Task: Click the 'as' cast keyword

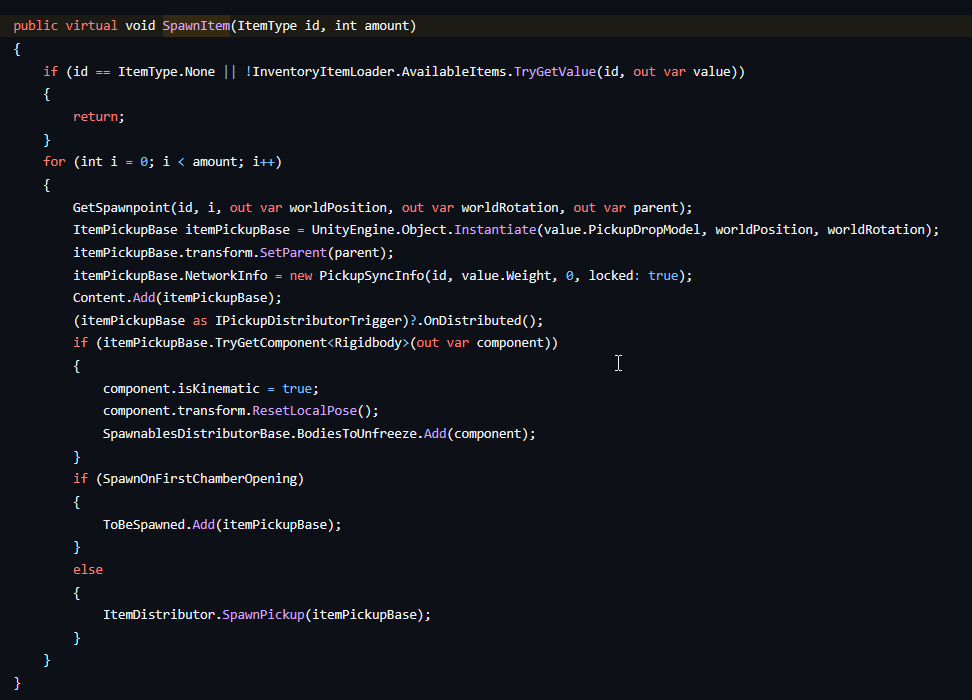Action: [200, 321]
